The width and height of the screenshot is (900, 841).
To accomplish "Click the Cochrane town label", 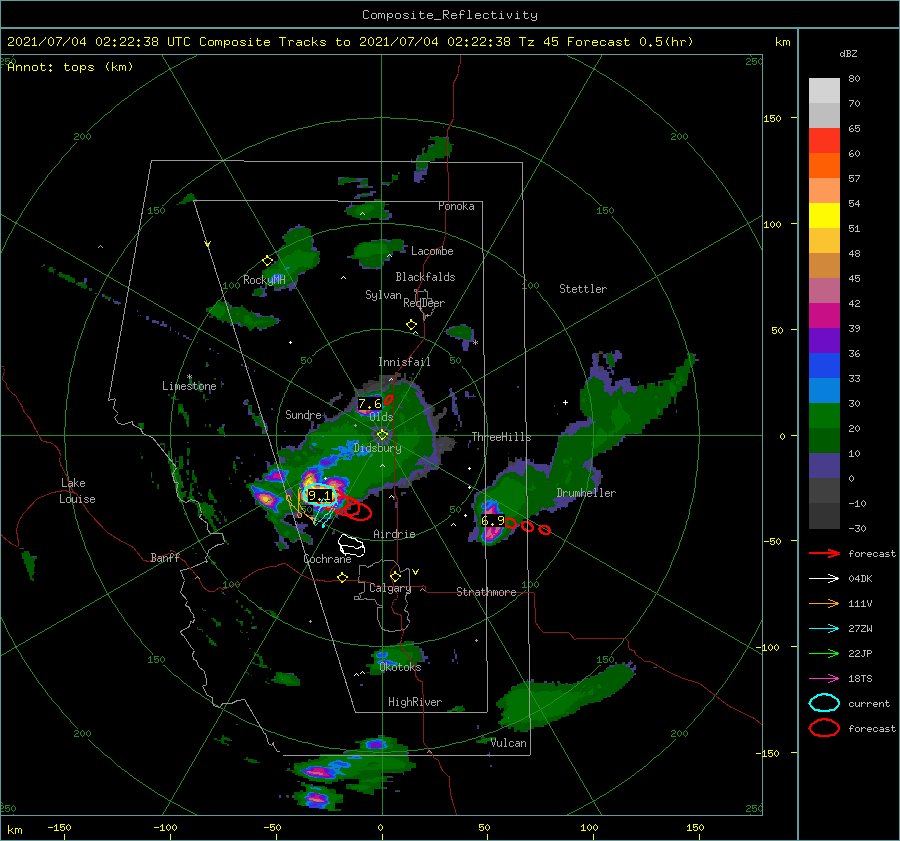I will tap(327, 559).
